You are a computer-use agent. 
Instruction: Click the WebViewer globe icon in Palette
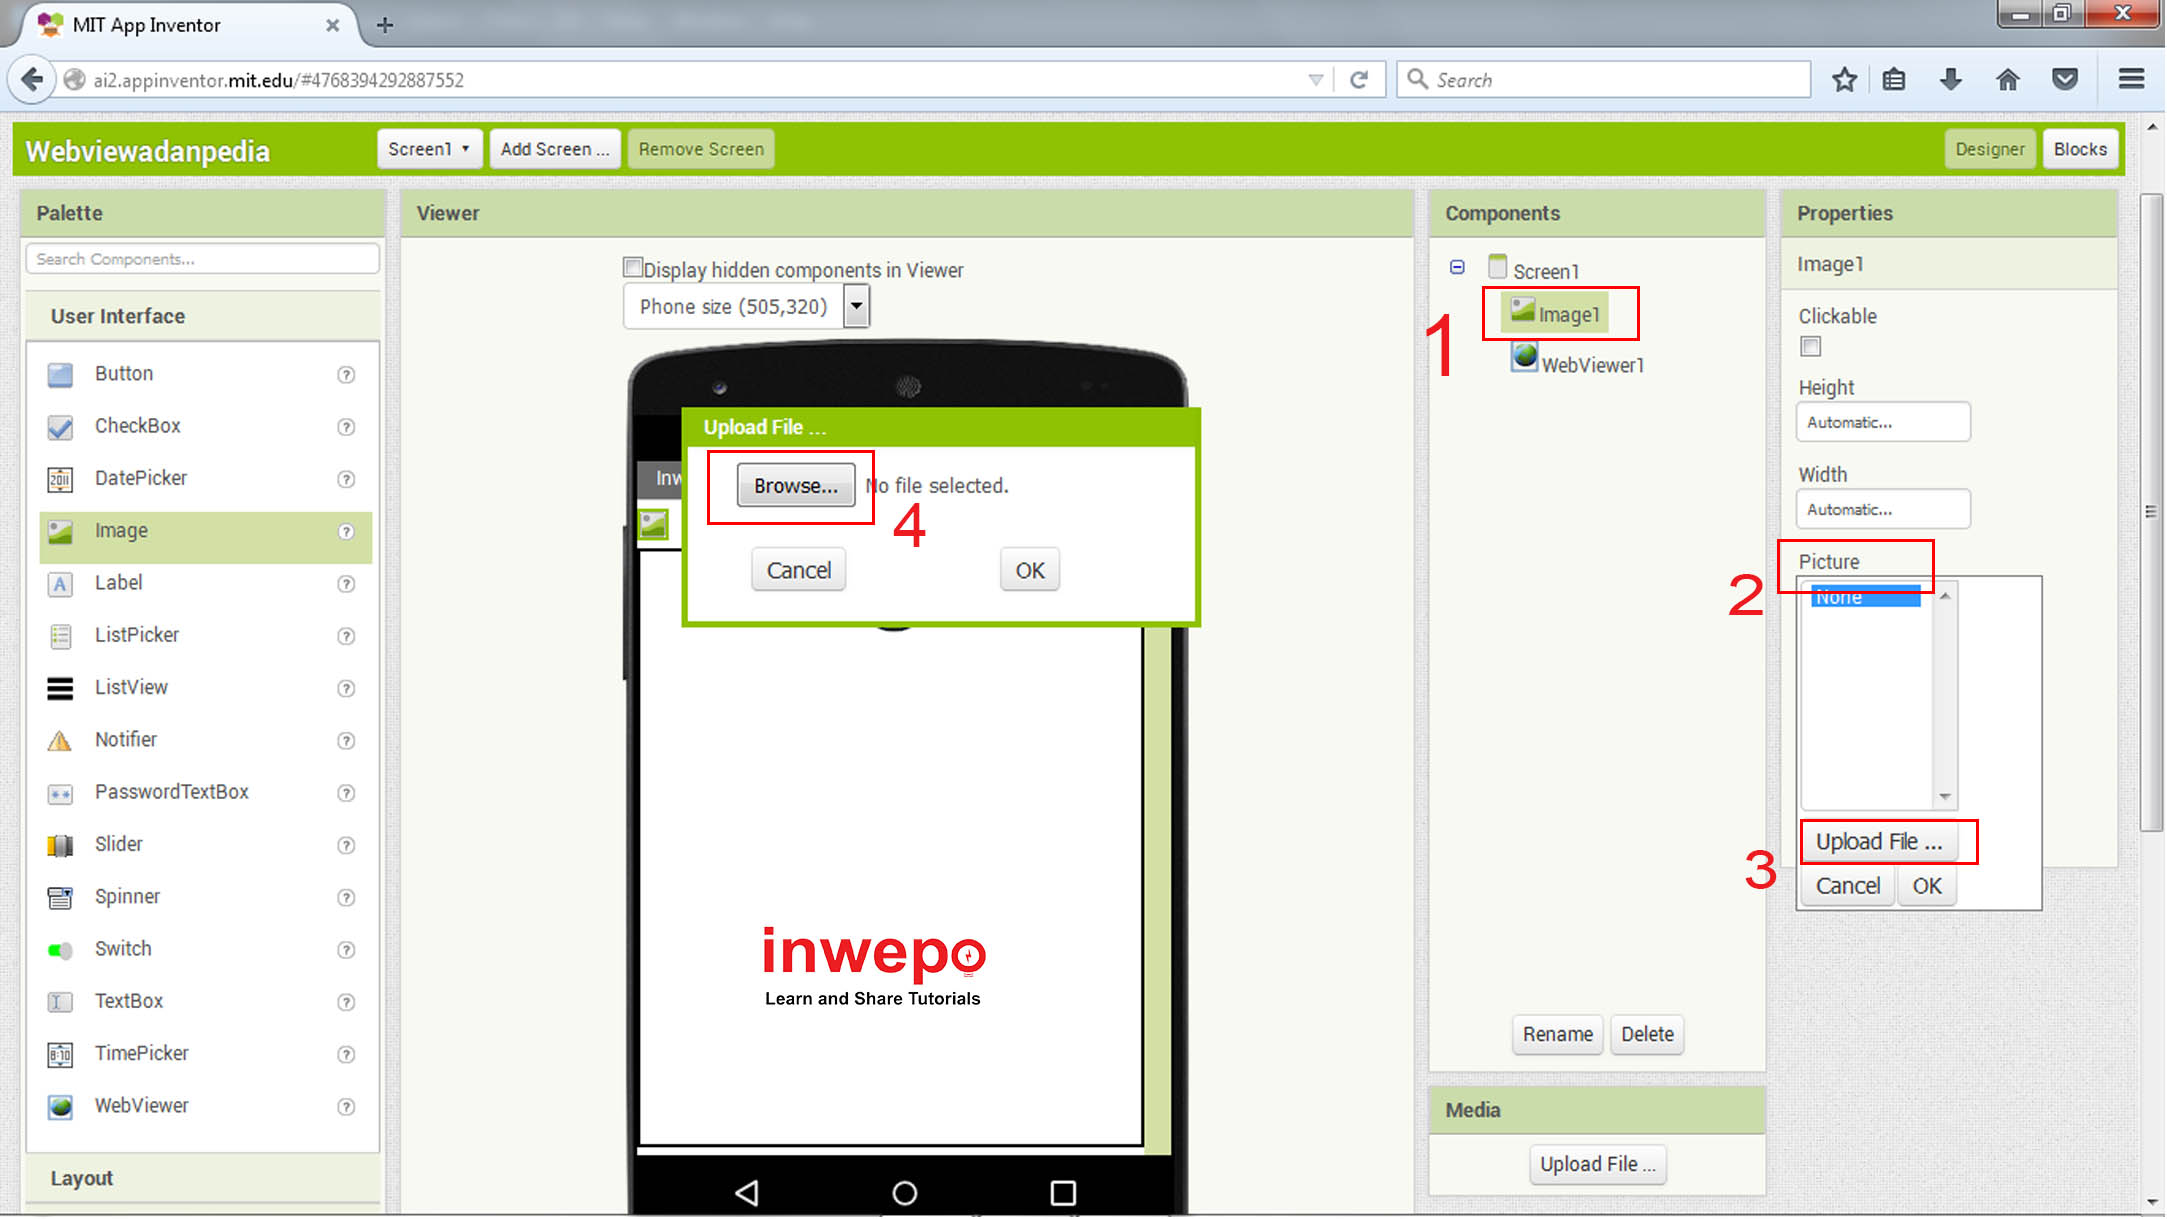click(60, 1107)
